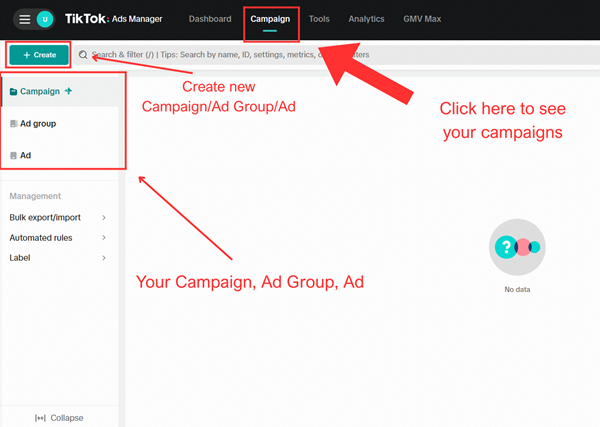The width and height of the screenshot is (600, 427).
Task: Click the plus icon beside Campaign
Action: pyautogui.click(x=68, y=91)
